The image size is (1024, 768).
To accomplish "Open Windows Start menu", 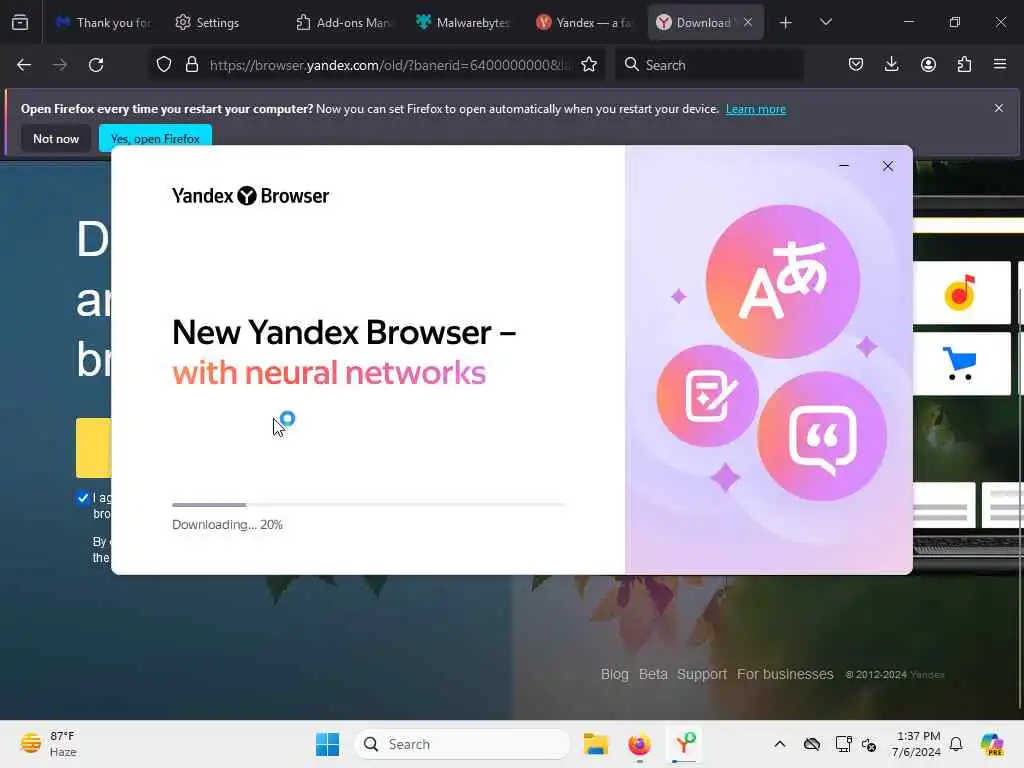I will click(327, 744).
